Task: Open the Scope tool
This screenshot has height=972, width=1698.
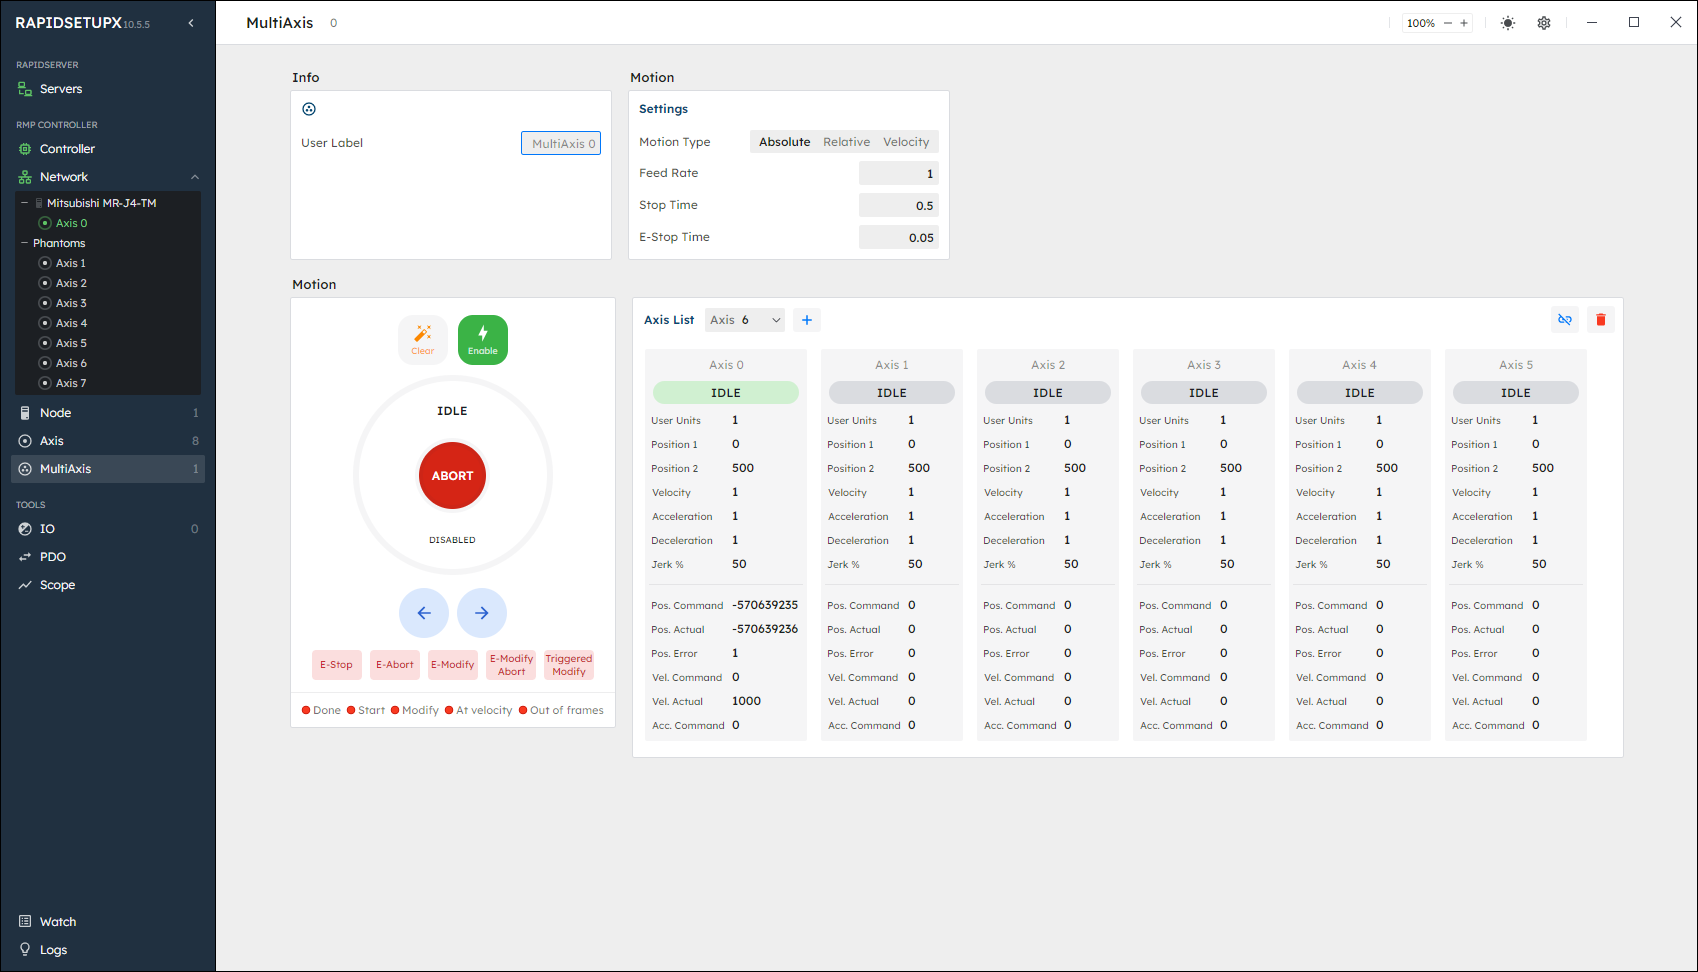Action: 108,585
